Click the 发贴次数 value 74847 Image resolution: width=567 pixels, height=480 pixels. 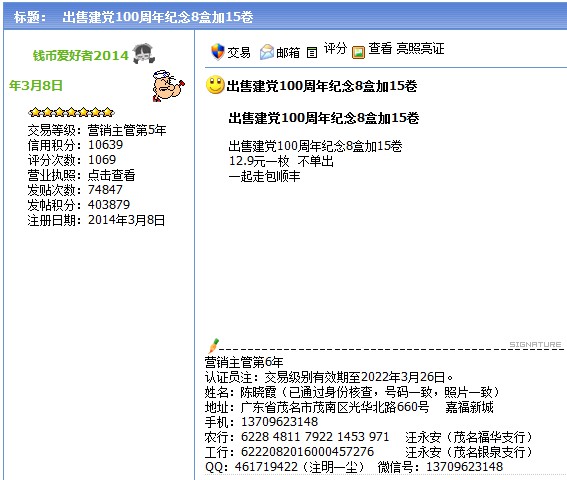point(105,190)
